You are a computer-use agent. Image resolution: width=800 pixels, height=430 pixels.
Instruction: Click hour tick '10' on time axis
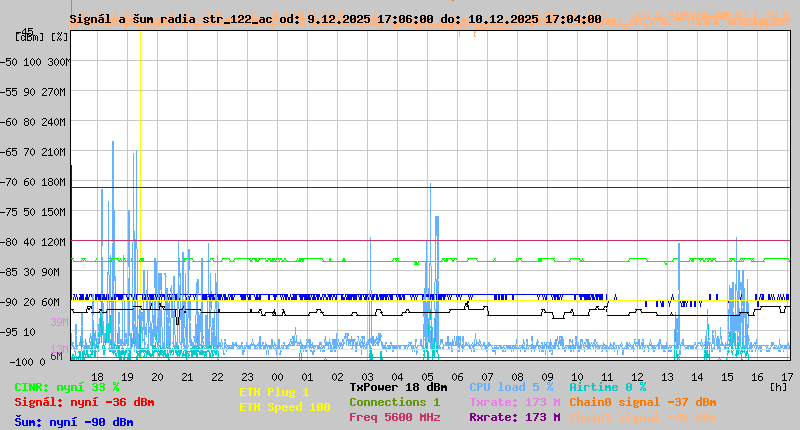[x=577, y=377]
